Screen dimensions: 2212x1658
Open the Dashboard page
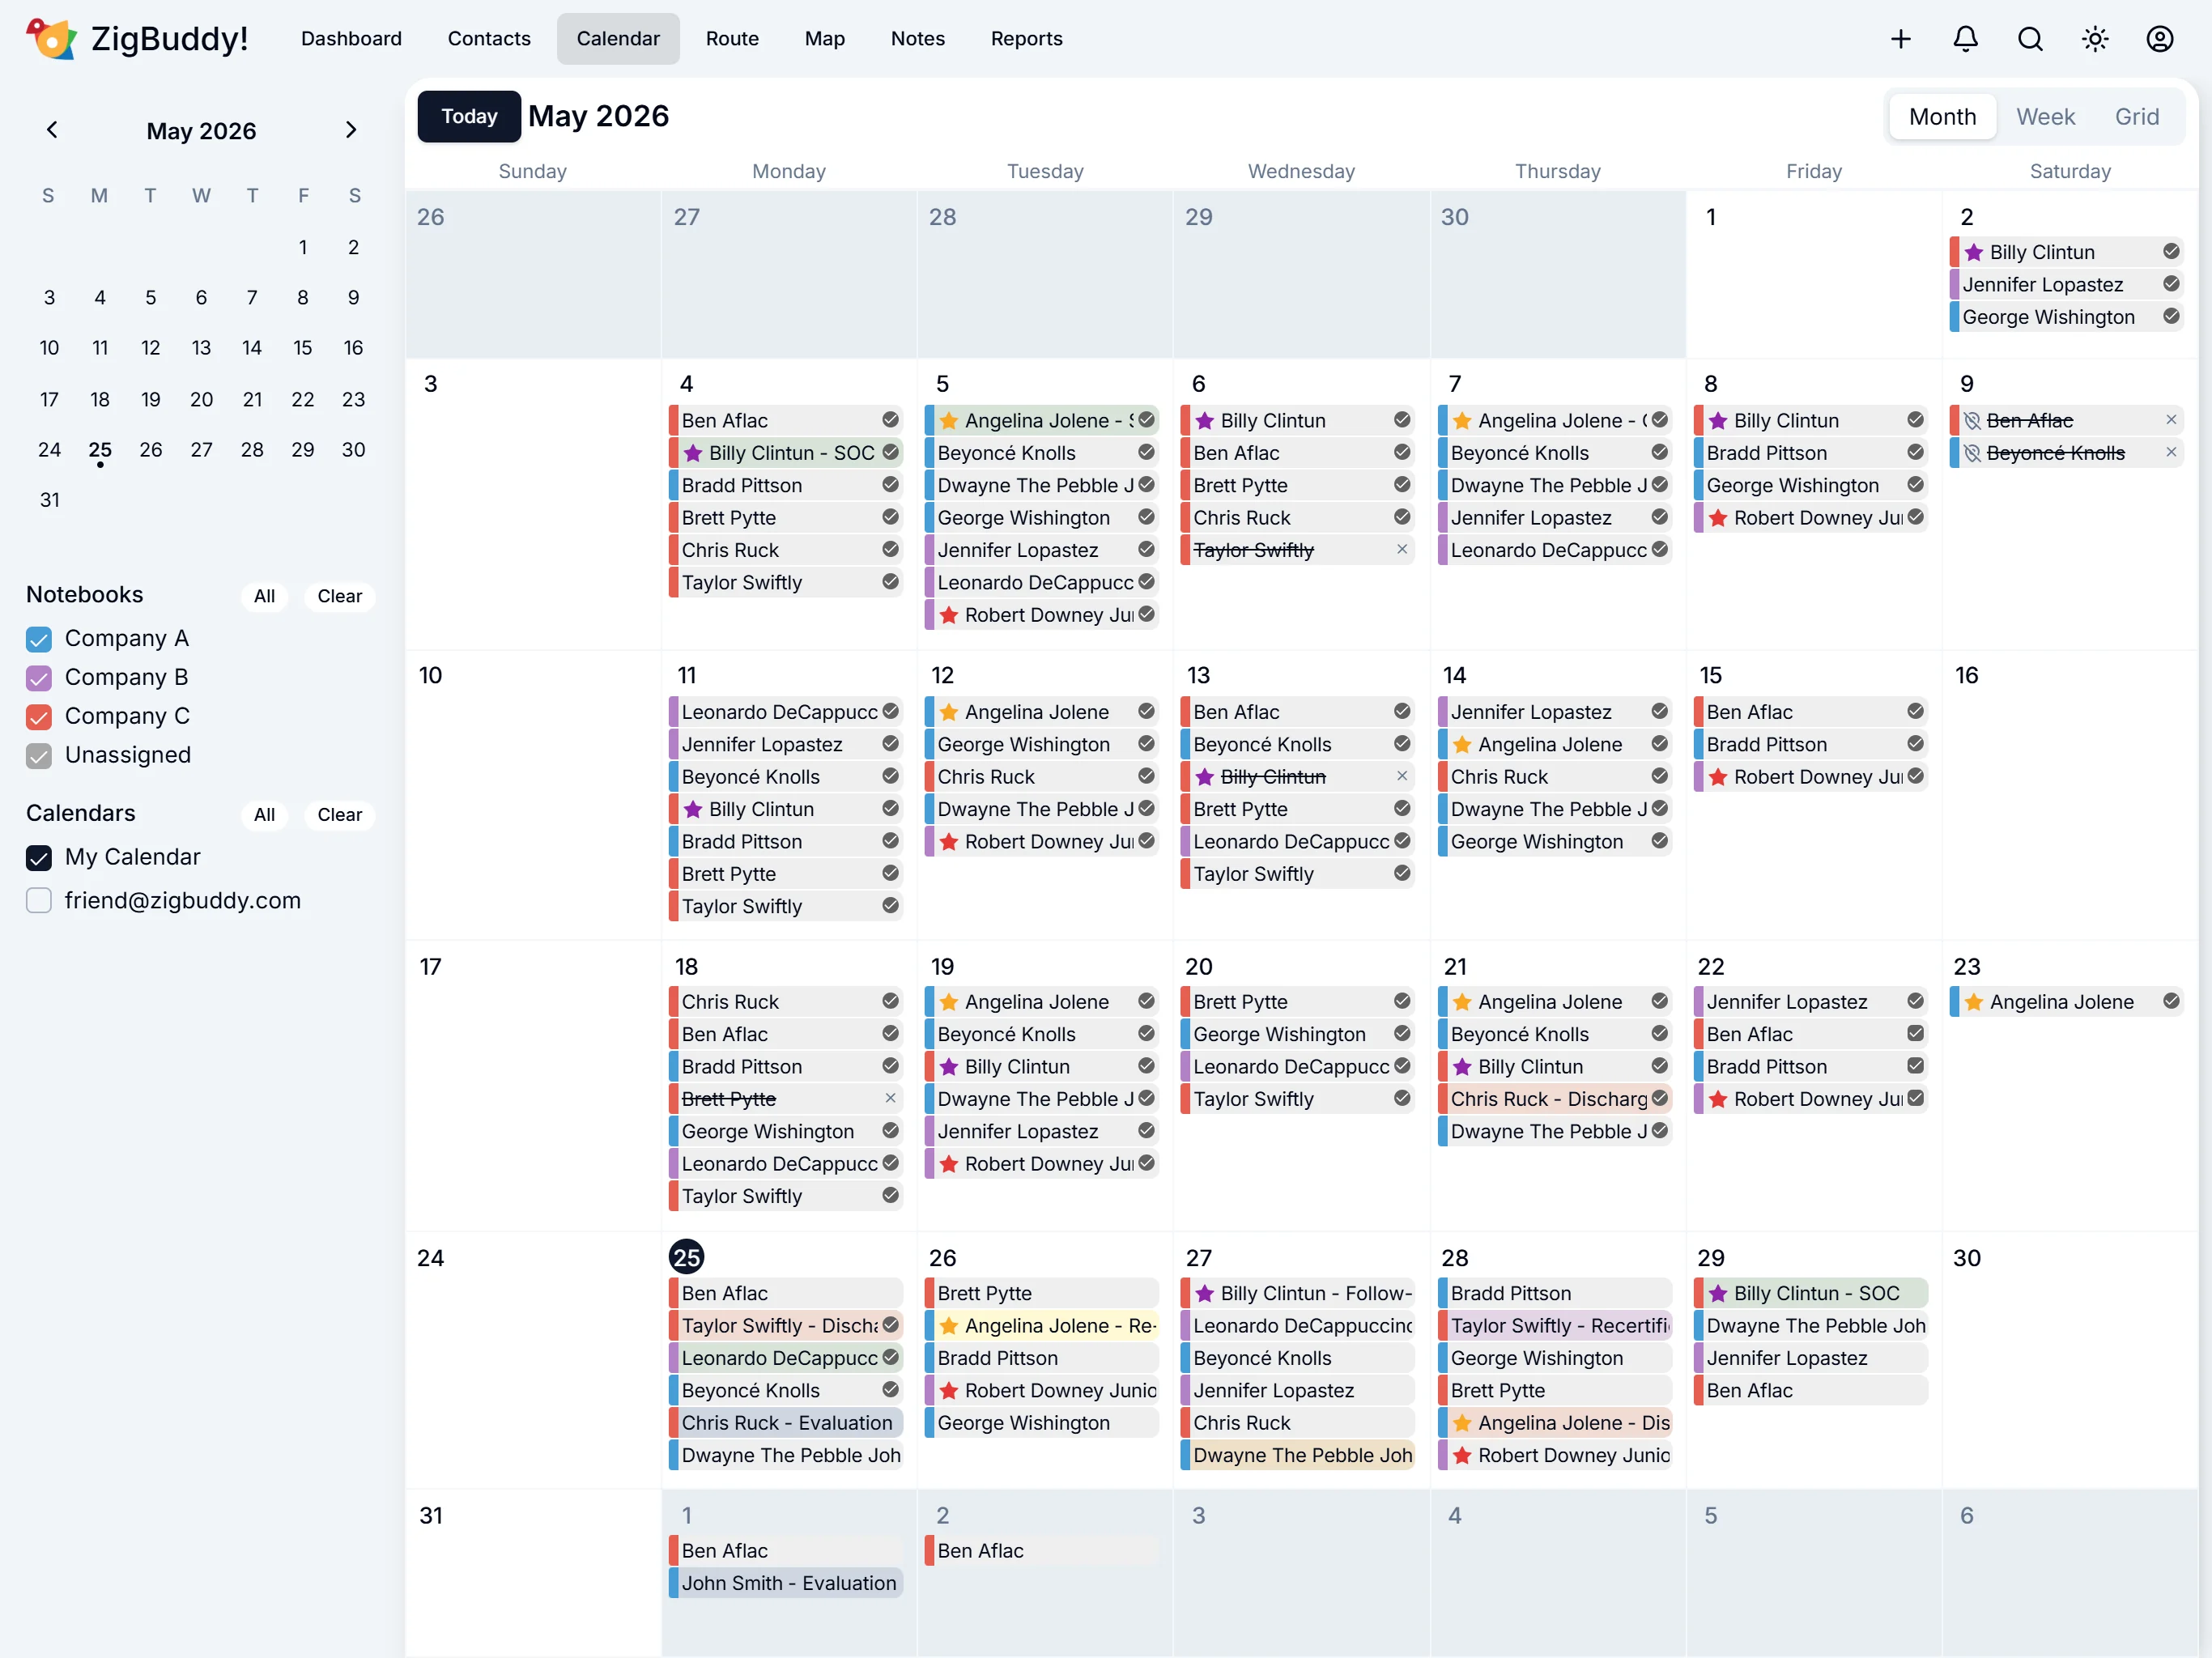pyautogui.click(x=351, y=39)
